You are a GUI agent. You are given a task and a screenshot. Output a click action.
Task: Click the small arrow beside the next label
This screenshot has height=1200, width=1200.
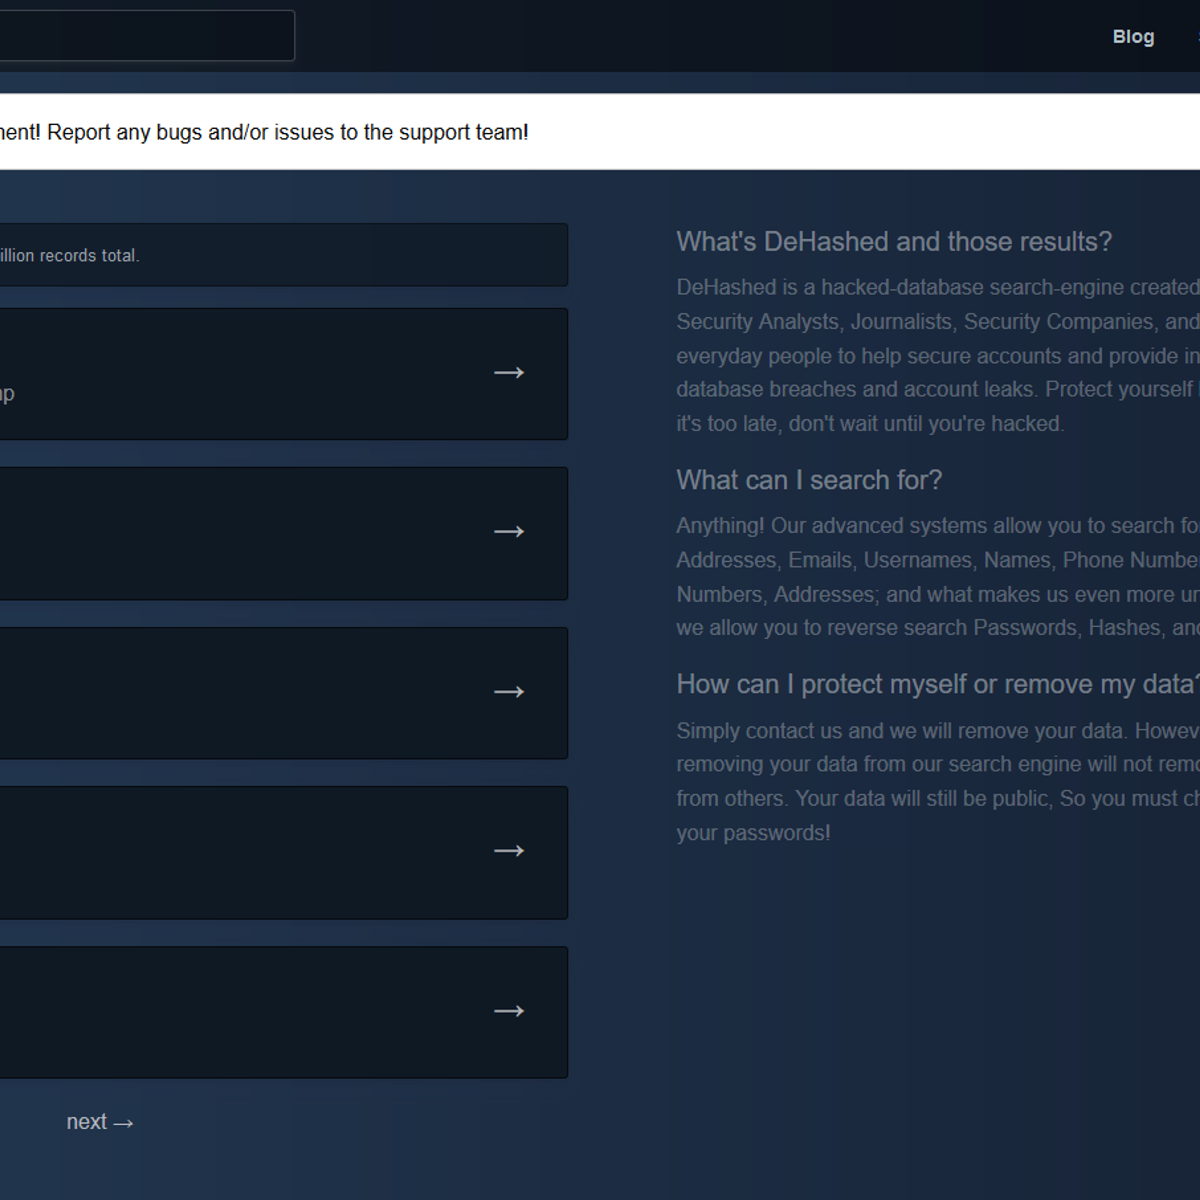coord(123,1124)
